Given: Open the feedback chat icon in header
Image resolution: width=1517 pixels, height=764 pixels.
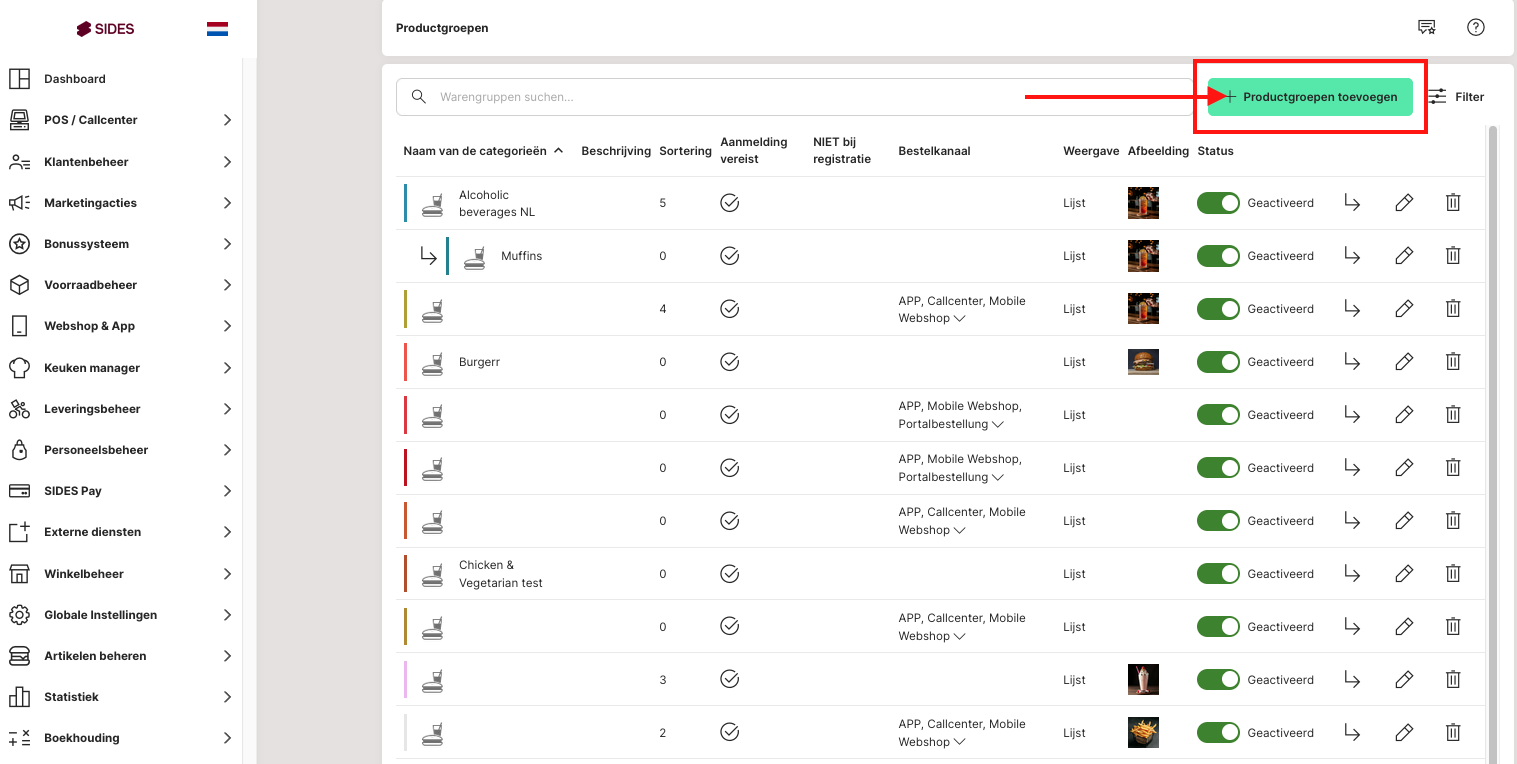Looking at the screenshot, I should [1427, 28].
